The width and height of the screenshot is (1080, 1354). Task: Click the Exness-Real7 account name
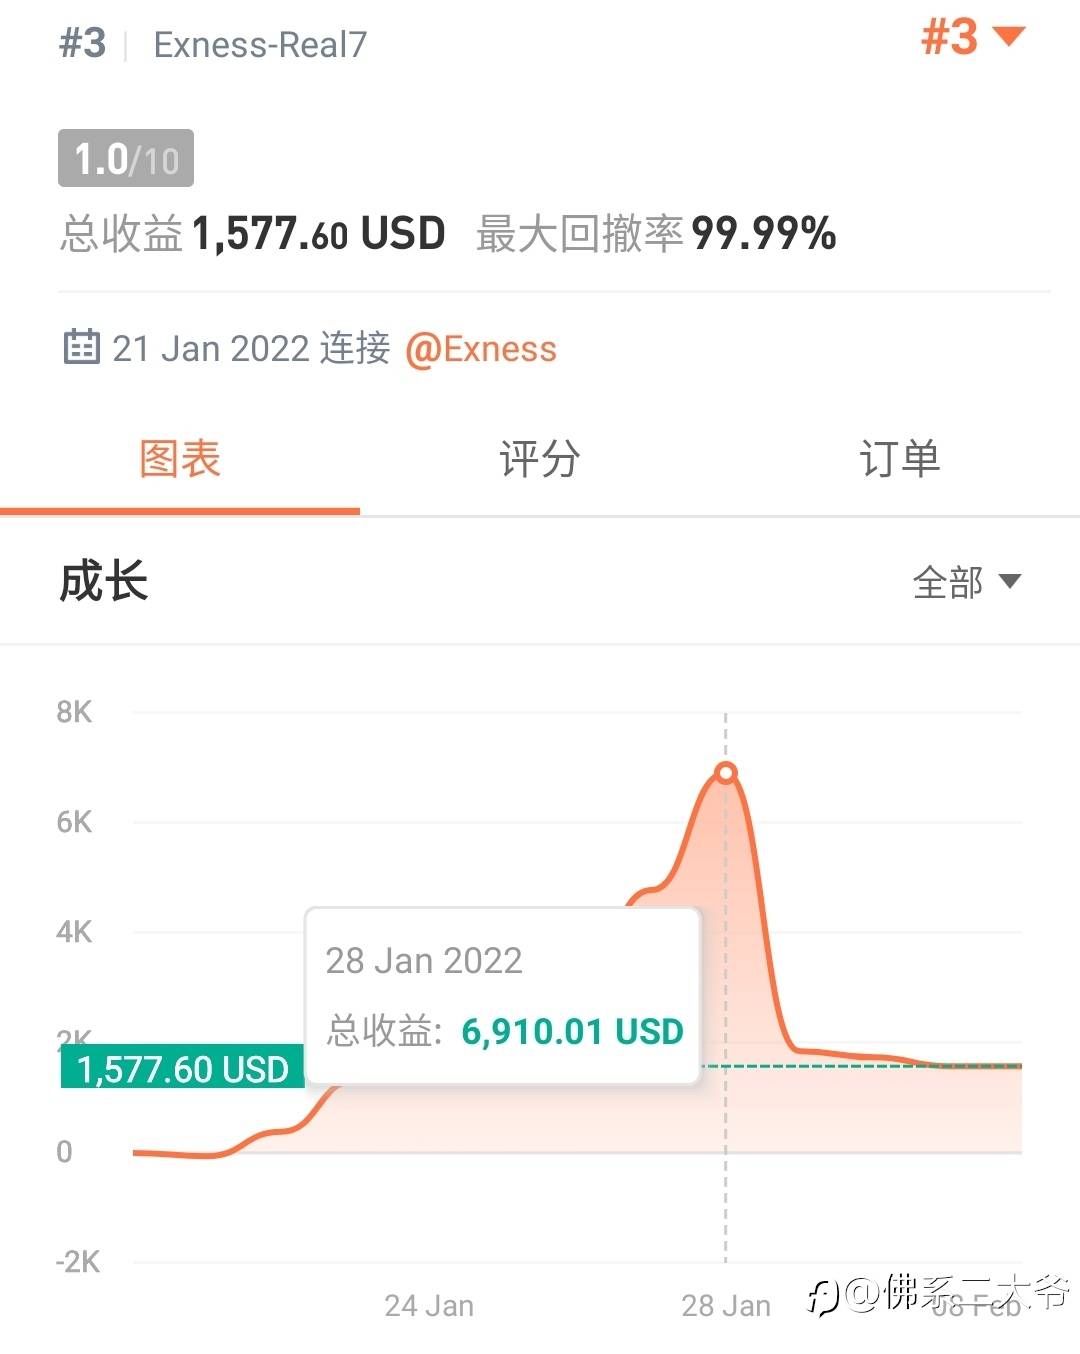click(260, 44)
